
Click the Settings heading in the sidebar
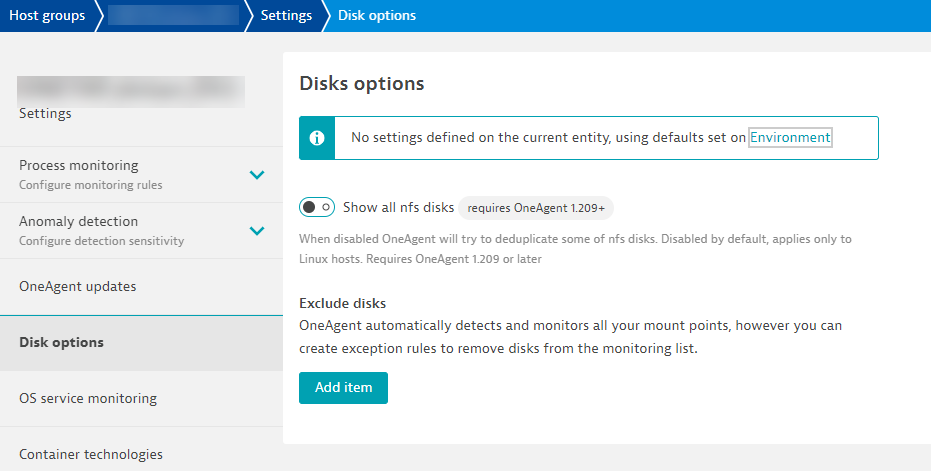pos(45,114)
